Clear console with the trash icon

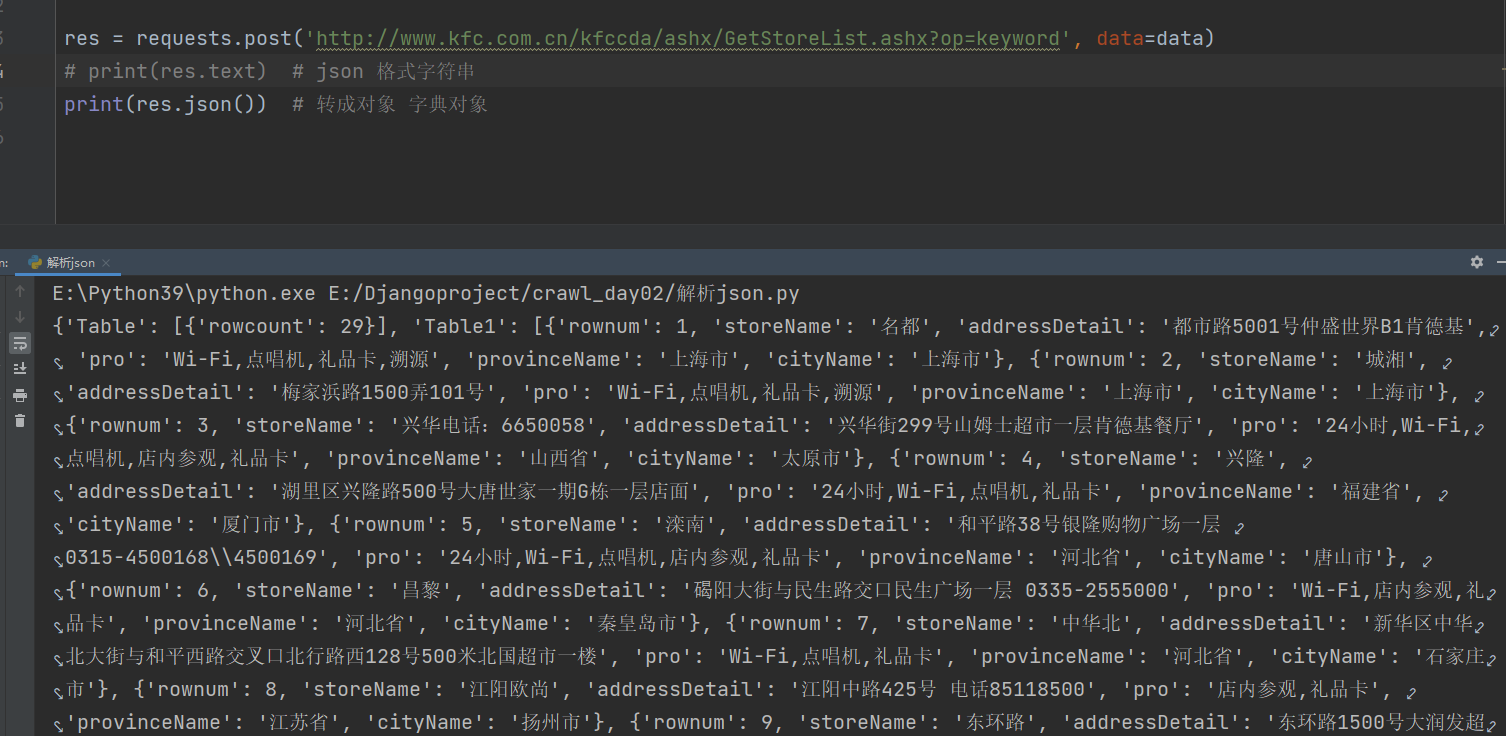tap(19, 421)
